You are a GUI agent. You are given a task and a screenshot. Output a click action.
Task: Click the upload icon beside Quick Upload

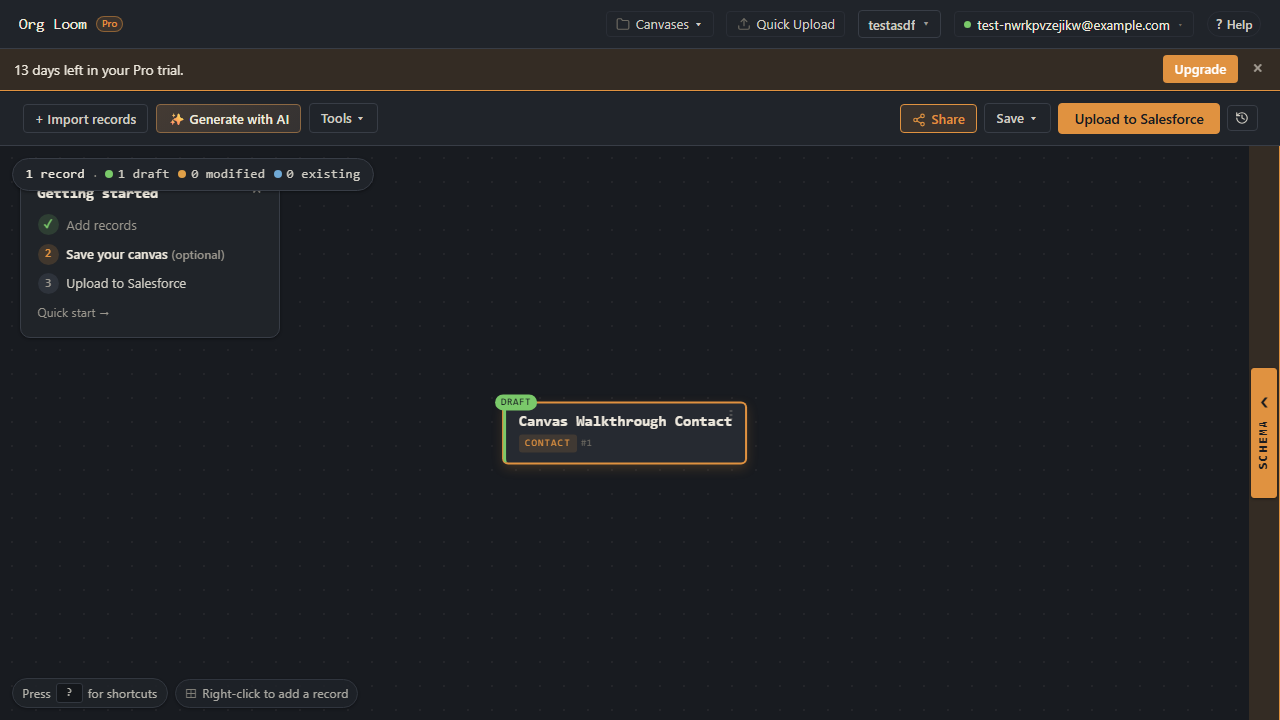[743, 24]
